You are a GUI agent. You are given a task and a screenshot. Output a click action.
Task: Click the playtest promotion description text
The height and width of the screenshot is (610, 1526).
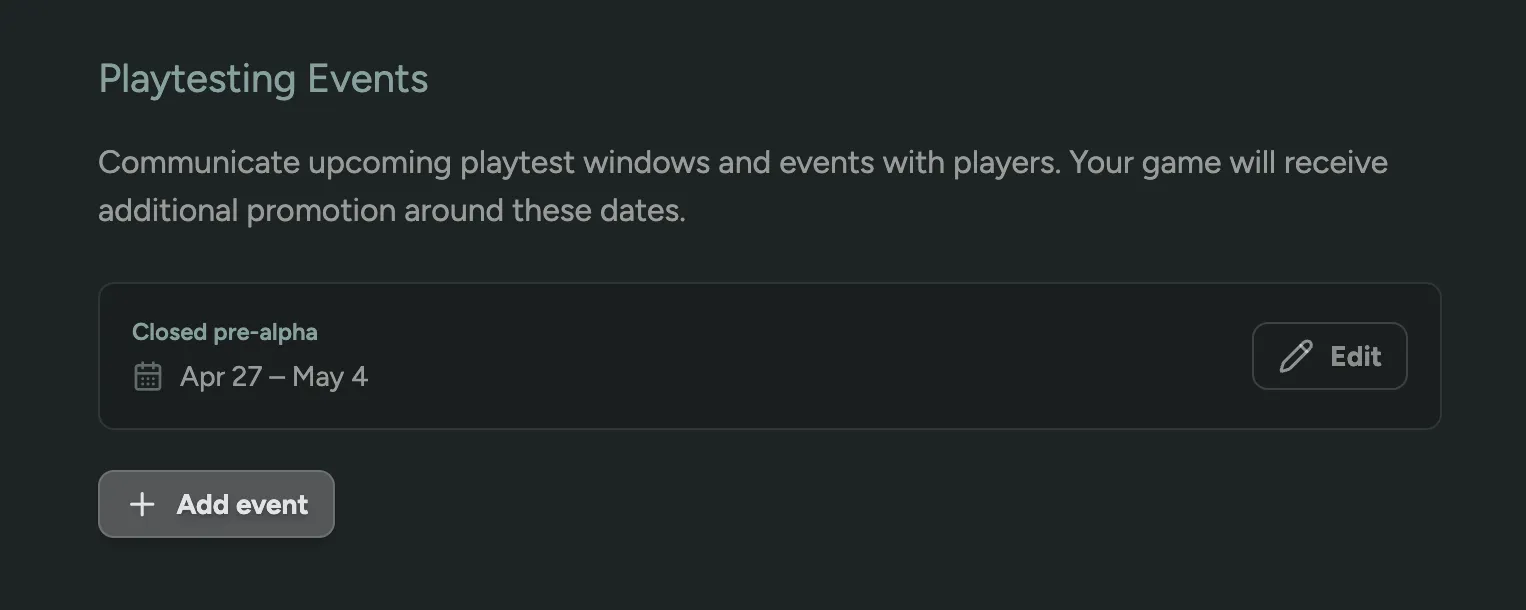coord(743,185)
